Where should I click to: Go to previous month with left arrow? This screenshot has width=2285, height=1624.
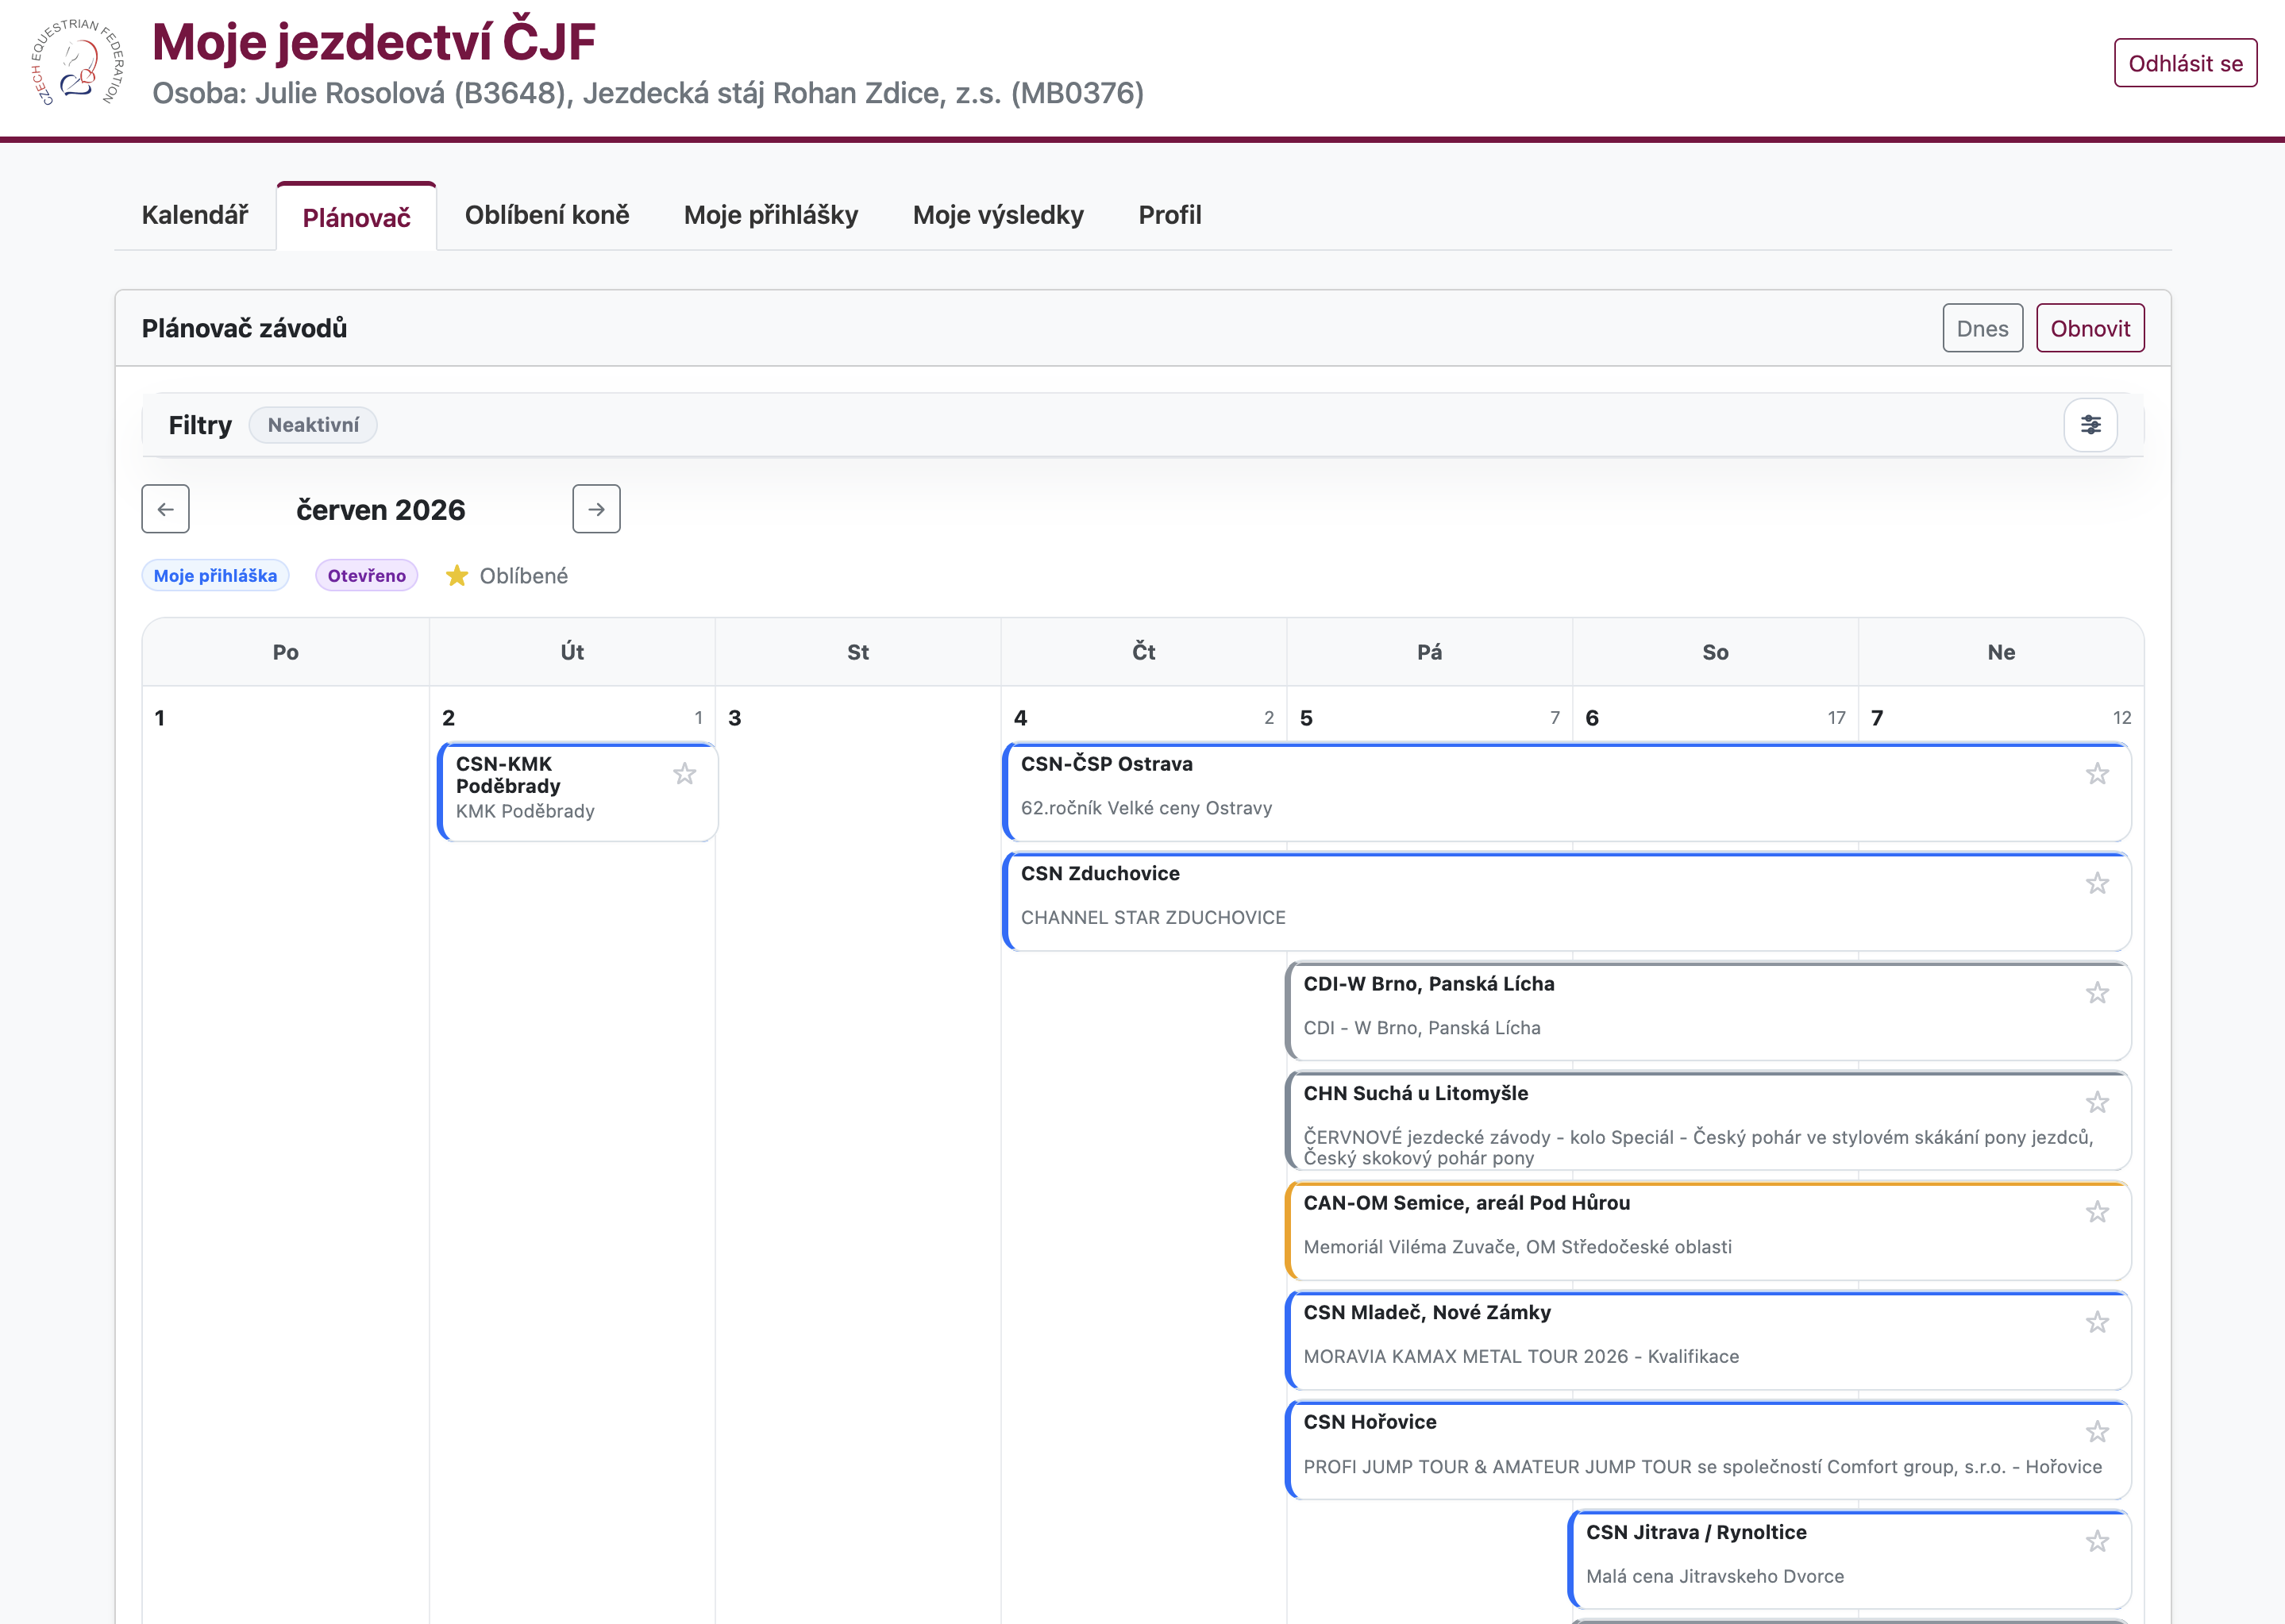[166, 509]
